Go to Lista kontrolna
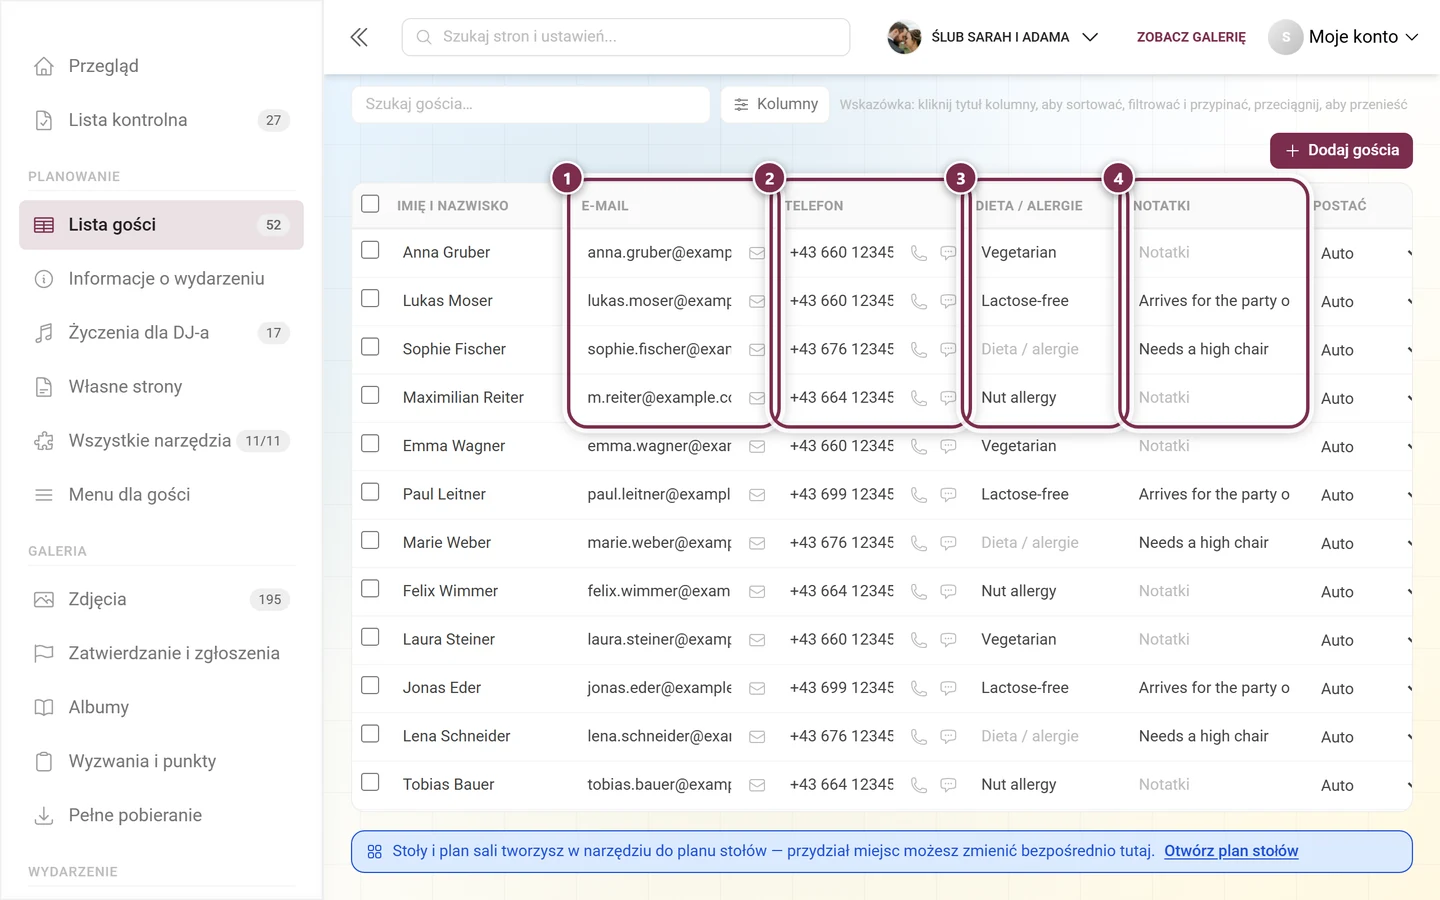The width and height of the screenshot is (1440, 900). coord(161,120)
